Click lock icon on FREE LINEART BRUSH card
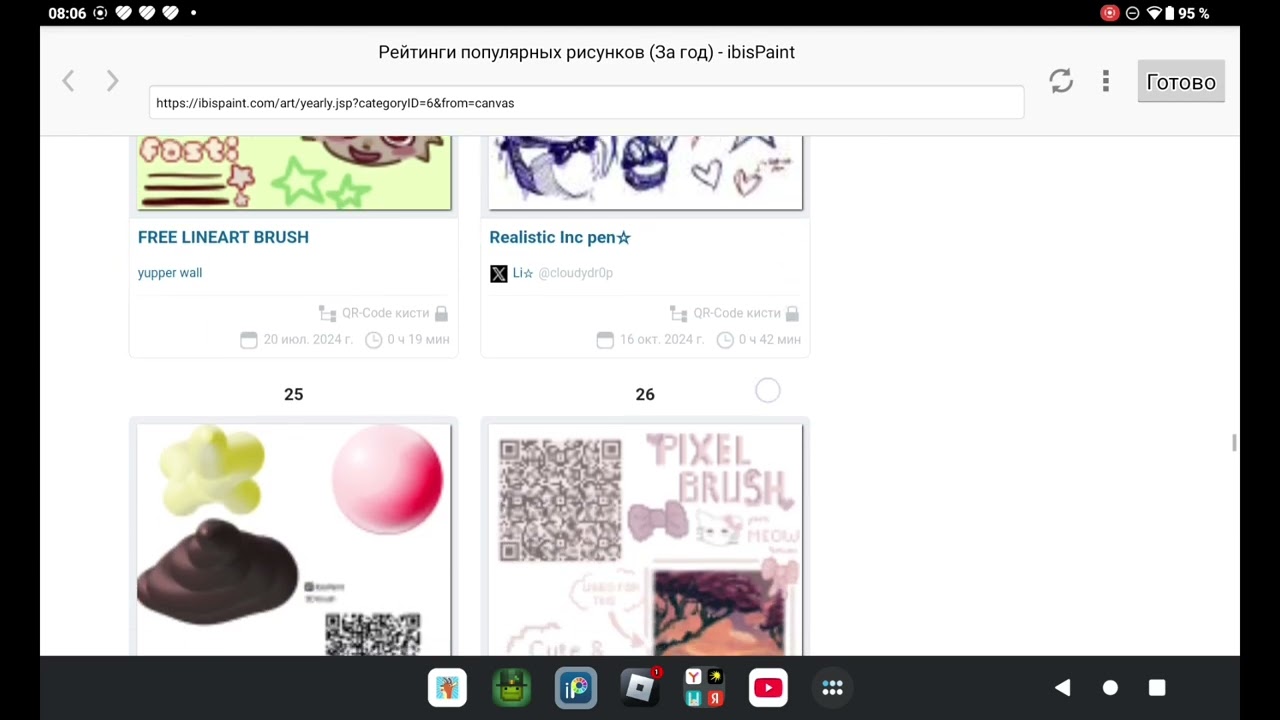 pos(441,313)
